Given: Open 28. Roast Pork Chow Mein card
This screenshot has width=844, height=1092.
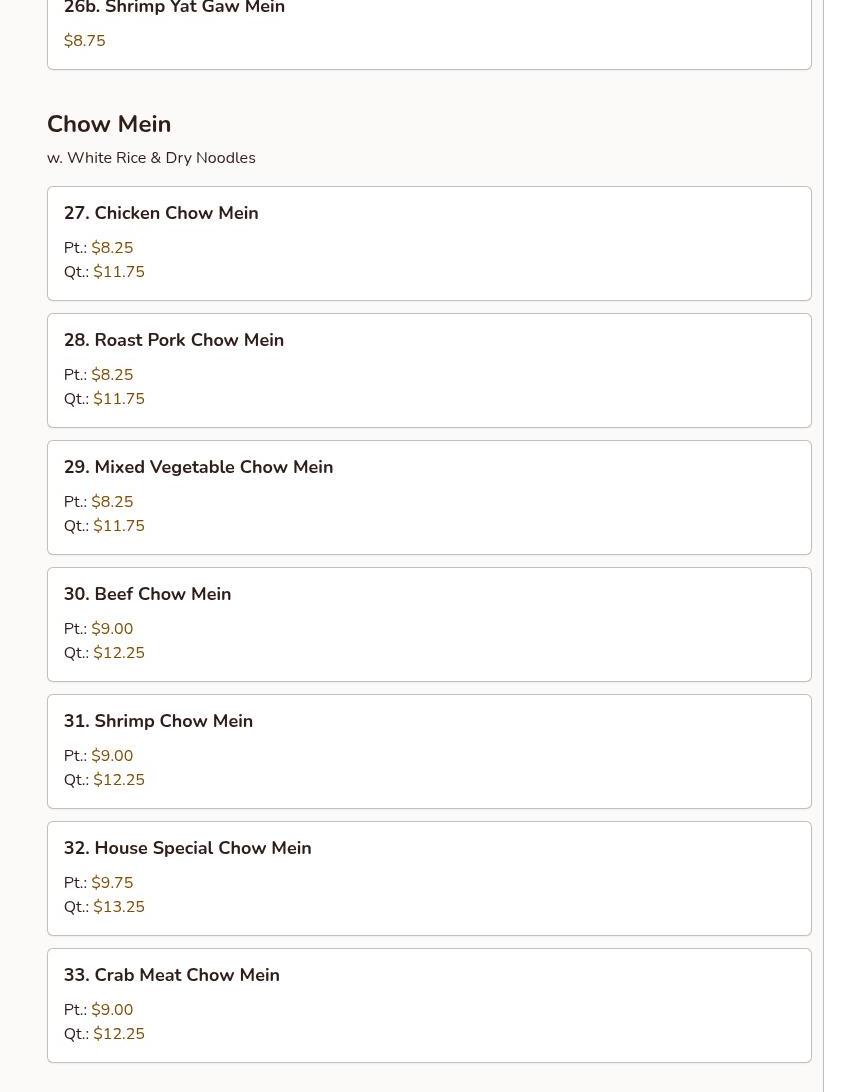Looking at the screenshot, I should tap(429, 370).
